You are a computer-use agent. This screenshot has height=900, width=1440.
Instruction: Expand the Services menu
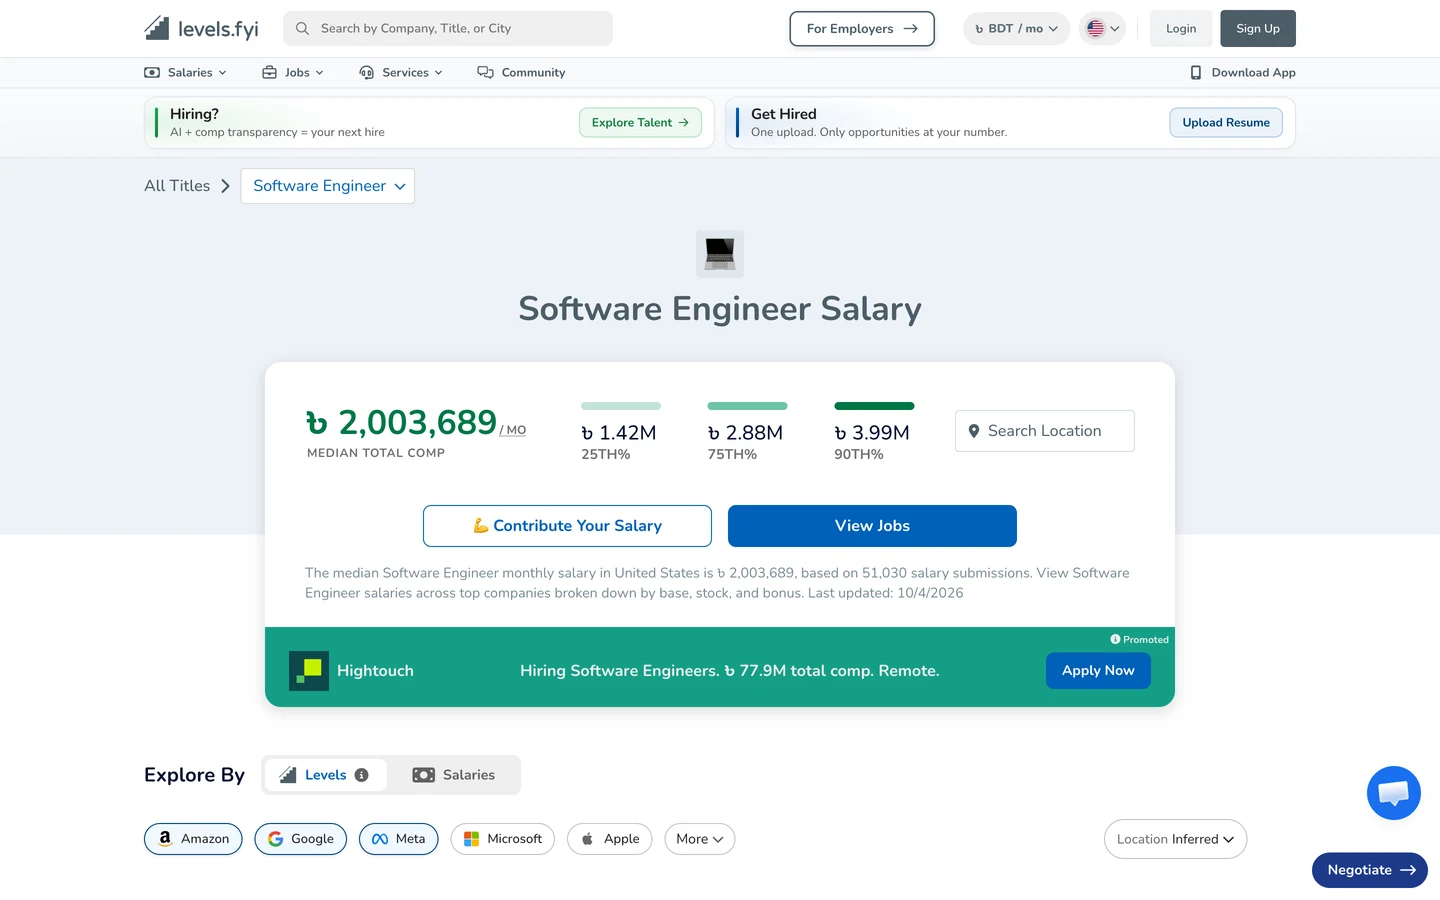401,72
